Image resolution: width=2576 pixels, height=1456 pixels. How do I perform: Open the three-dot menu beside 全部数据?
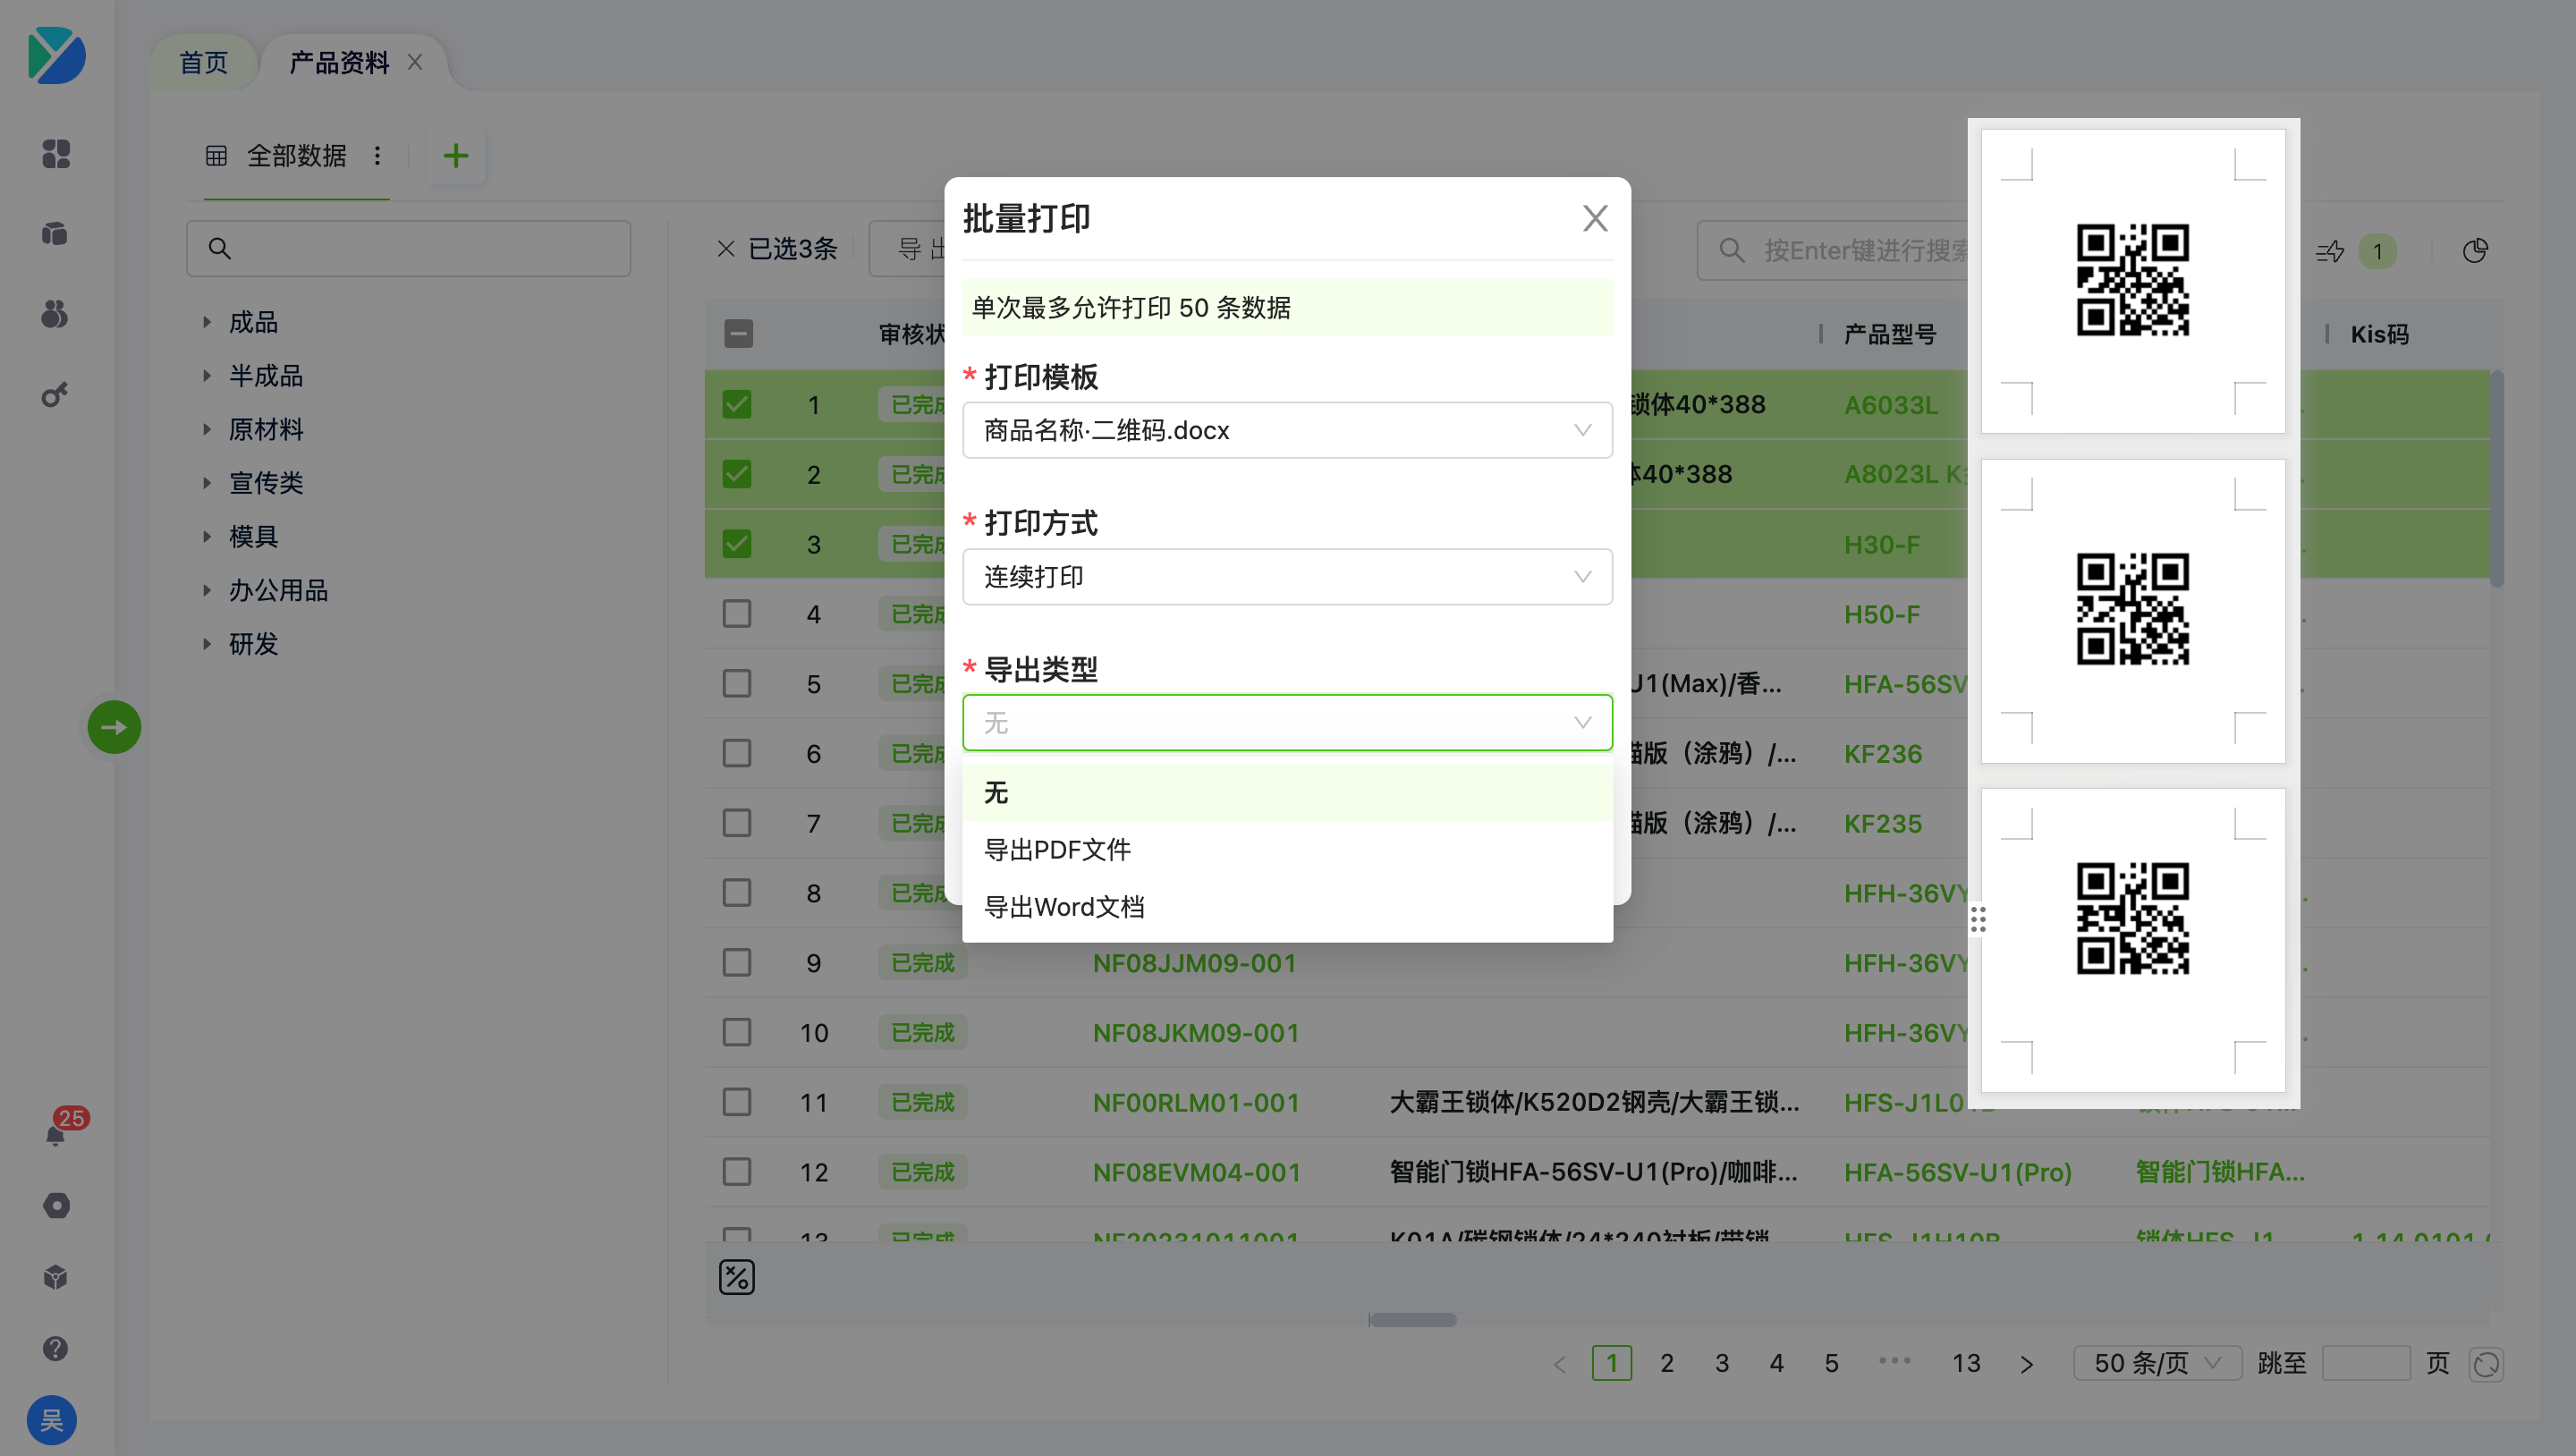click(x=377, y=156)
